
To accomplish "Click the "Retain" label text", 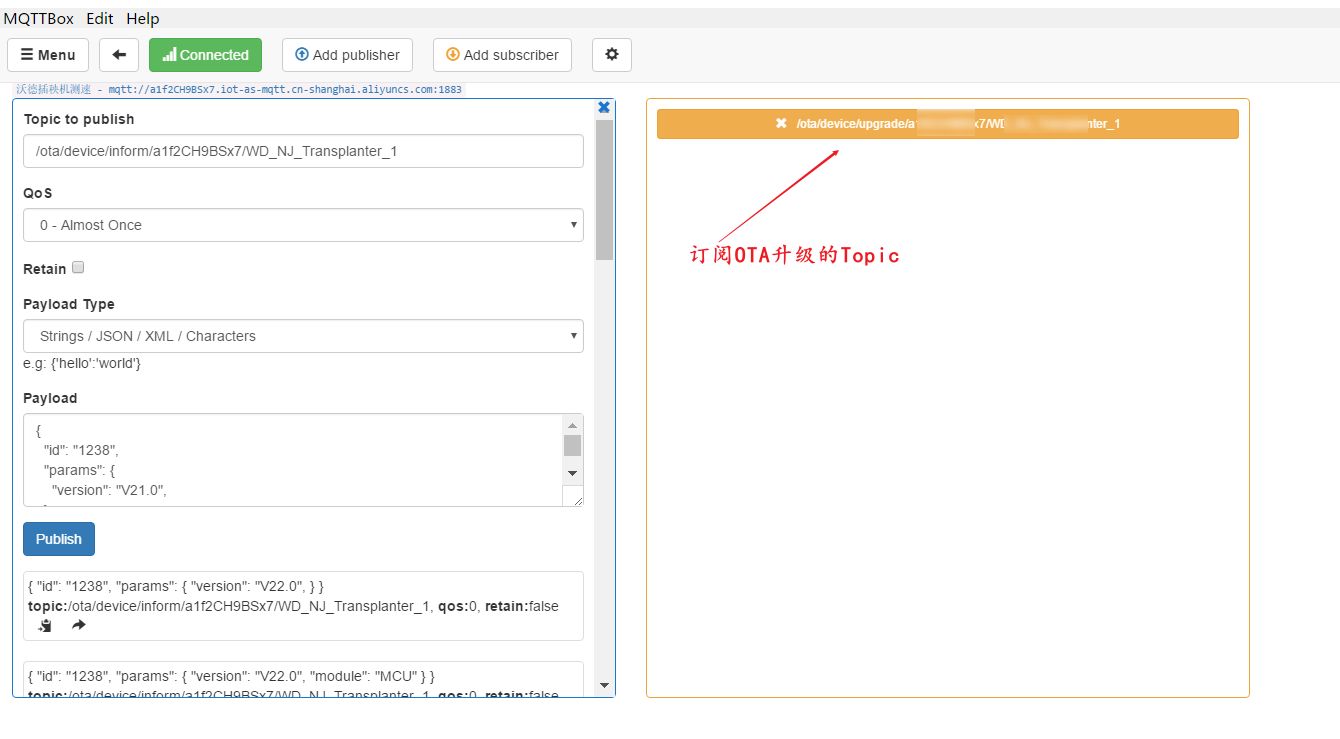I will tap(45, 269).
